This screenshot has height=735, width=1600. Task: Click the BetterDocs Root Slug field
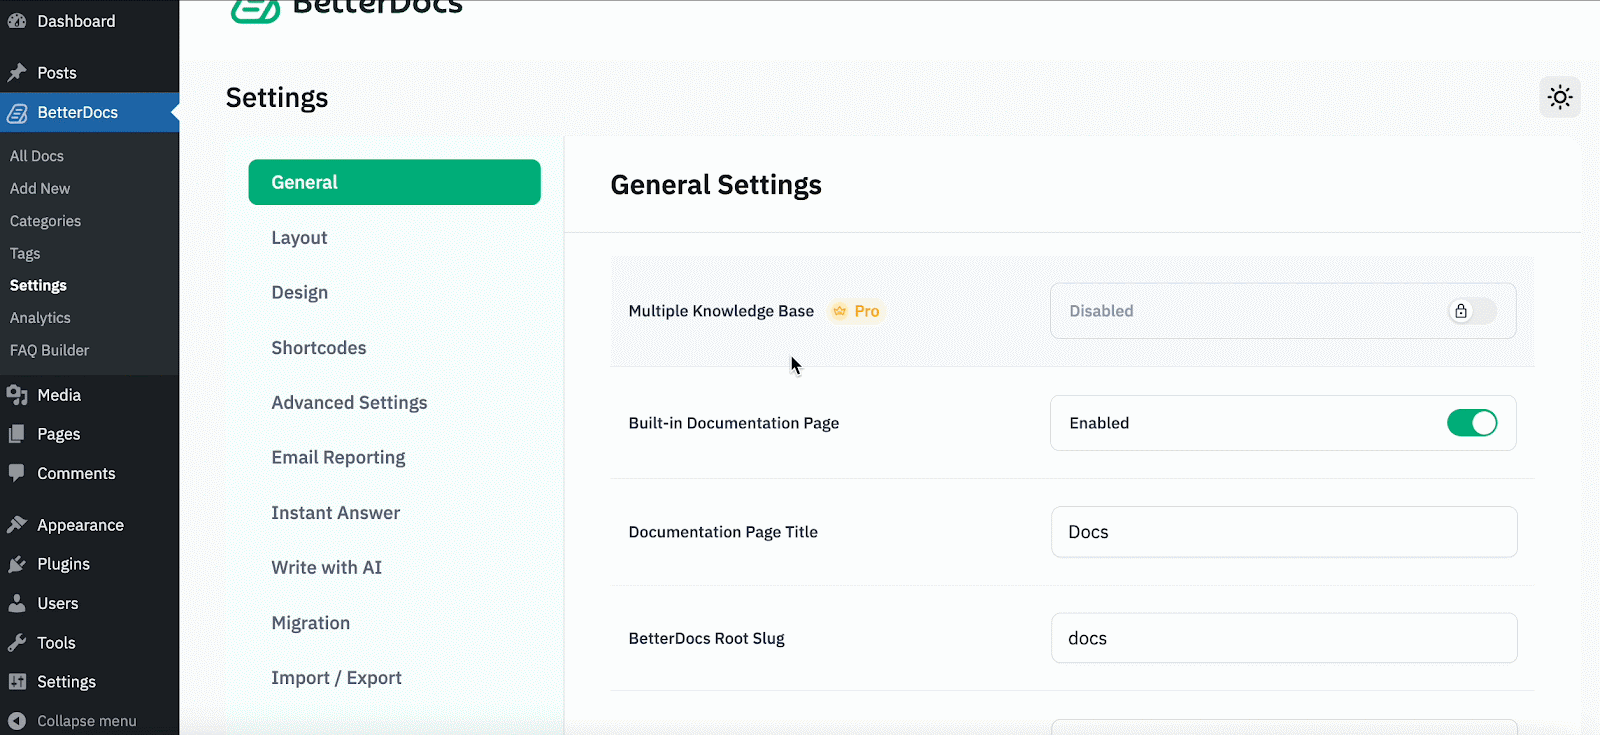tap(1284, 638)
